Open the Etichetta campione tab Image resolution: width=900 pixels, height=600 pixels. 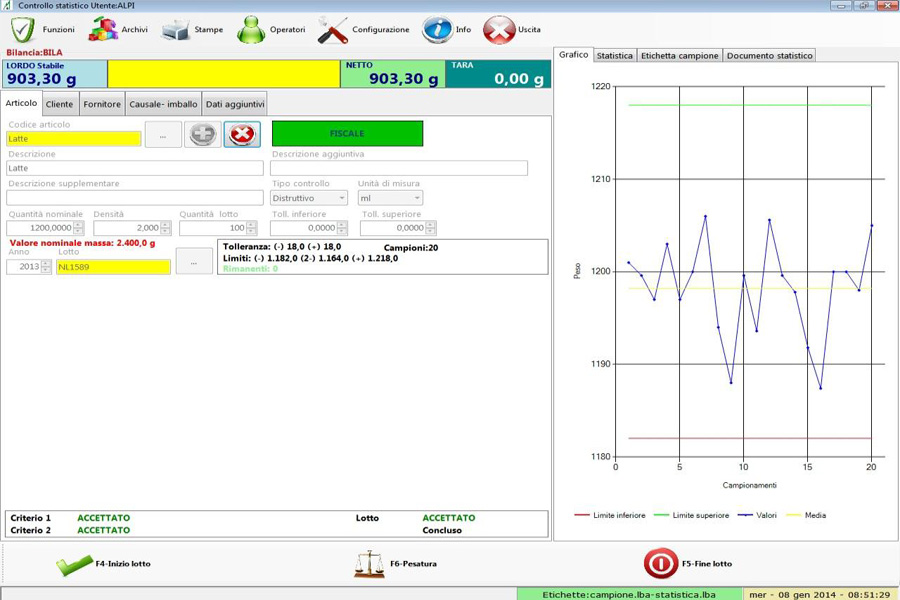click(682, 56)
